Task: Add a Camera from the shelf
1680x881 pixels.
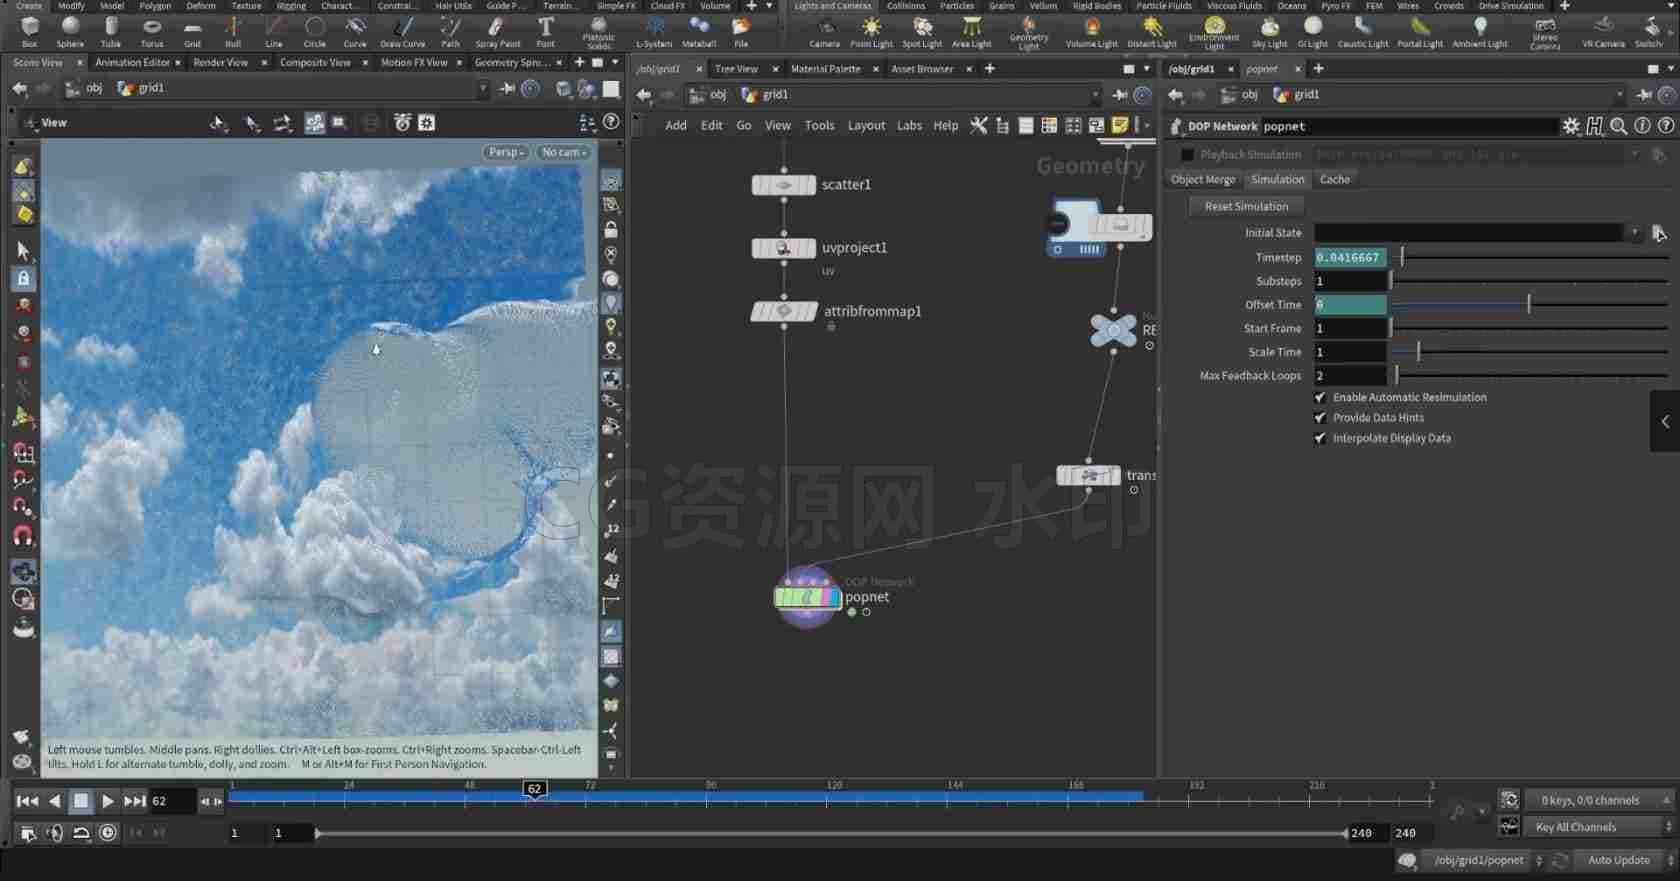Action: tap(824, 31)
